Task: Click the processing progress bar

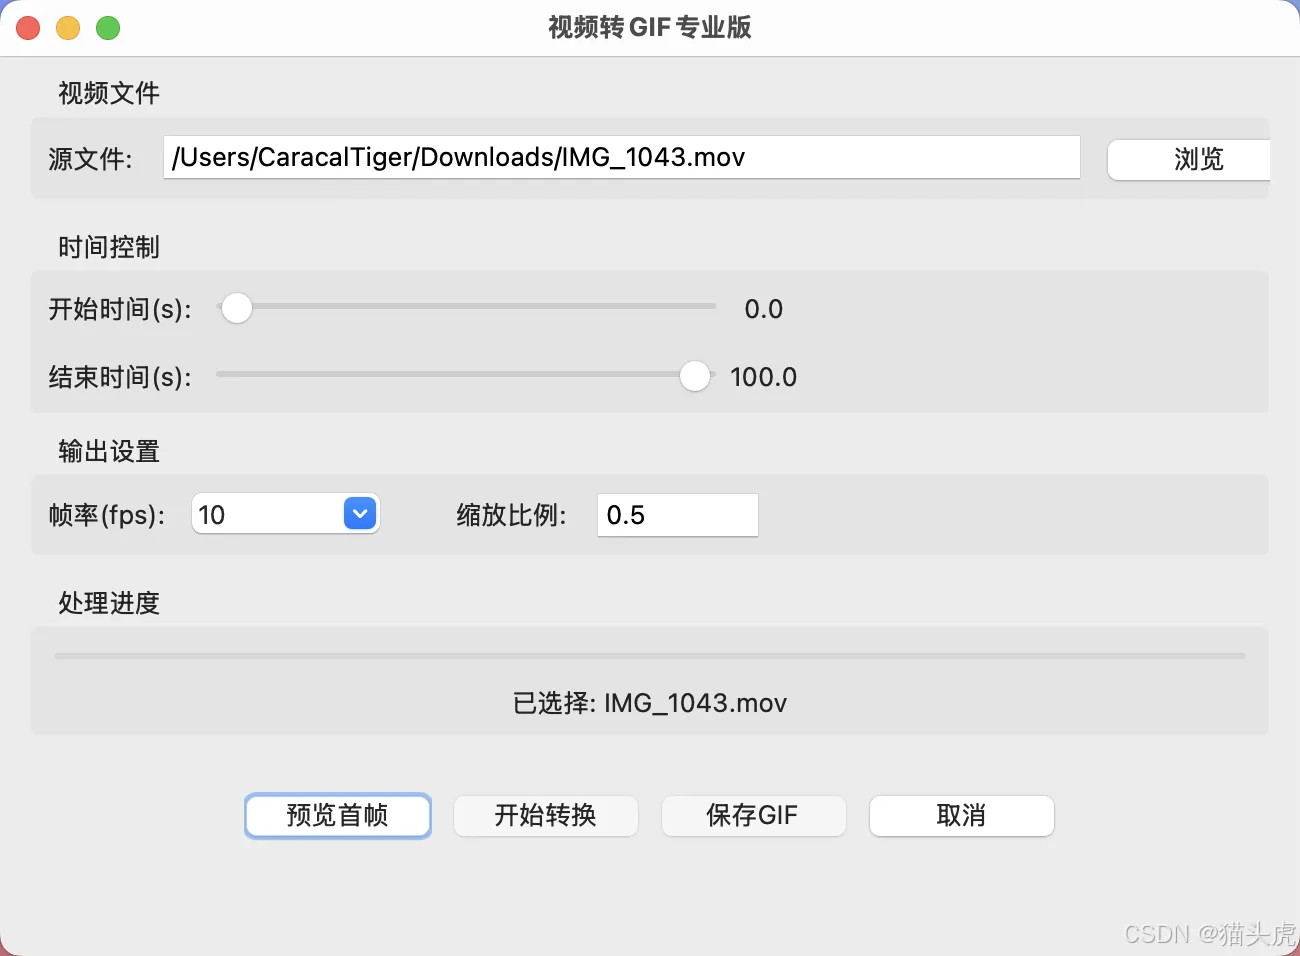Action: [650, 656]
